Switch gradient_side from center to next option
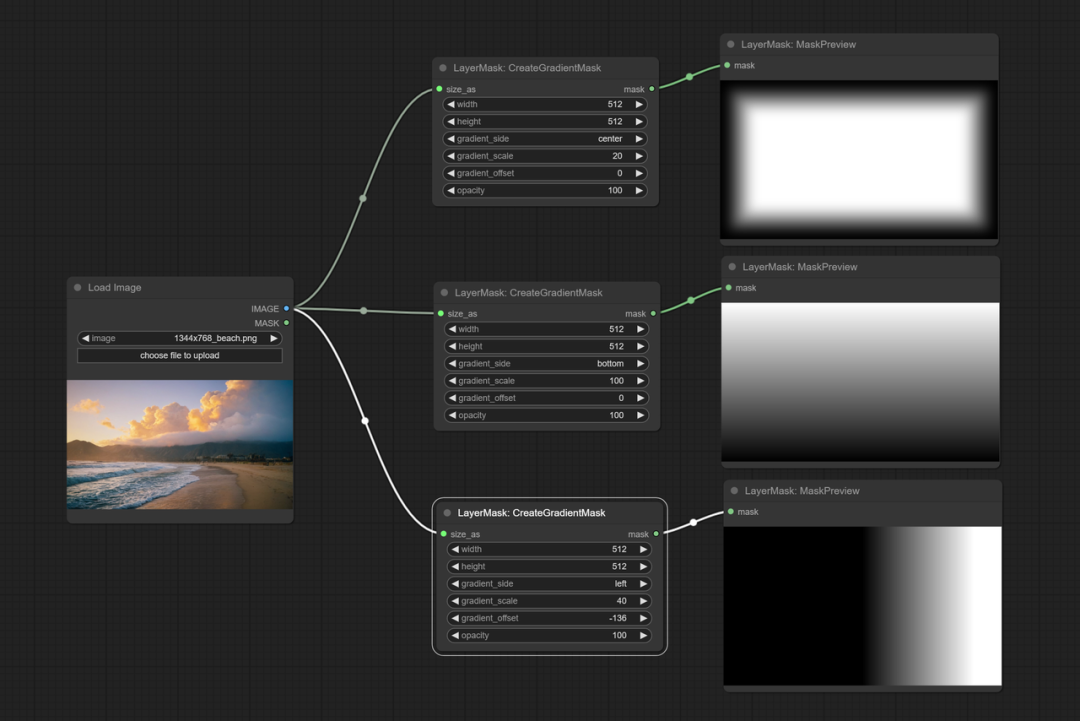The height and width of the screenshot is (721, 1080). pyautogui.click(x=639, y=138)
